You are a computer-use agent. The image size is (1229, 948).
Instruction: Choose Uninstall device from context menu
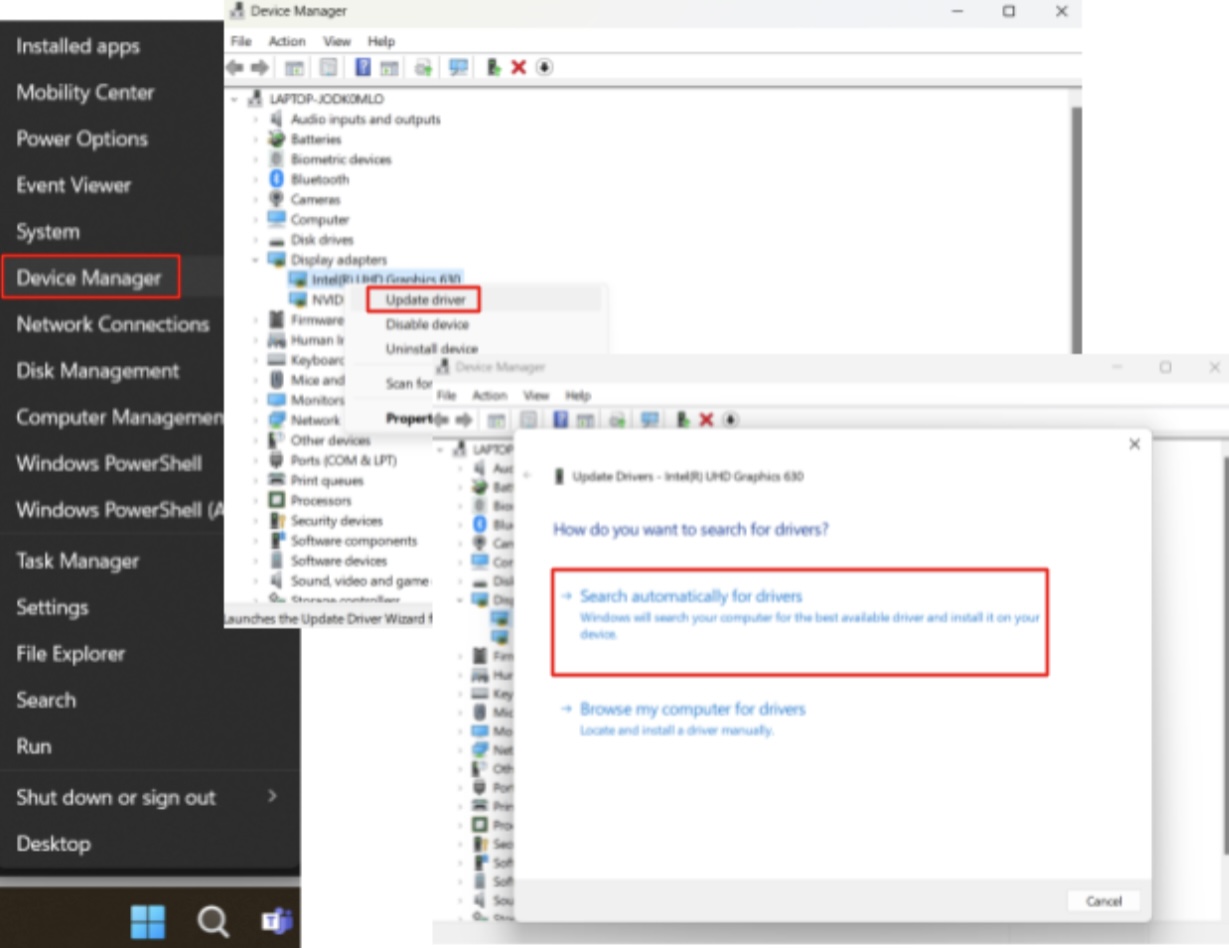point(432,349)
